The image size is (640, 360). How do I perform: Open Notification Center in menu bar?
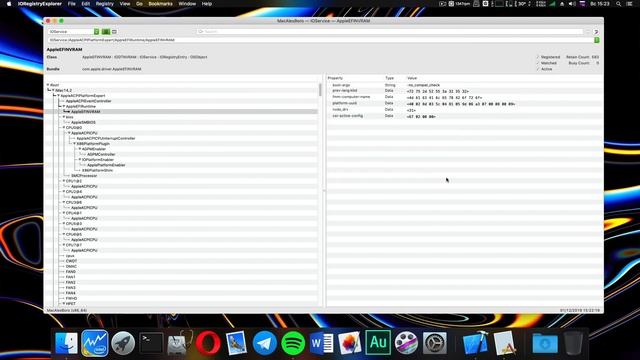pyautogui.click(x=630, y=4)
